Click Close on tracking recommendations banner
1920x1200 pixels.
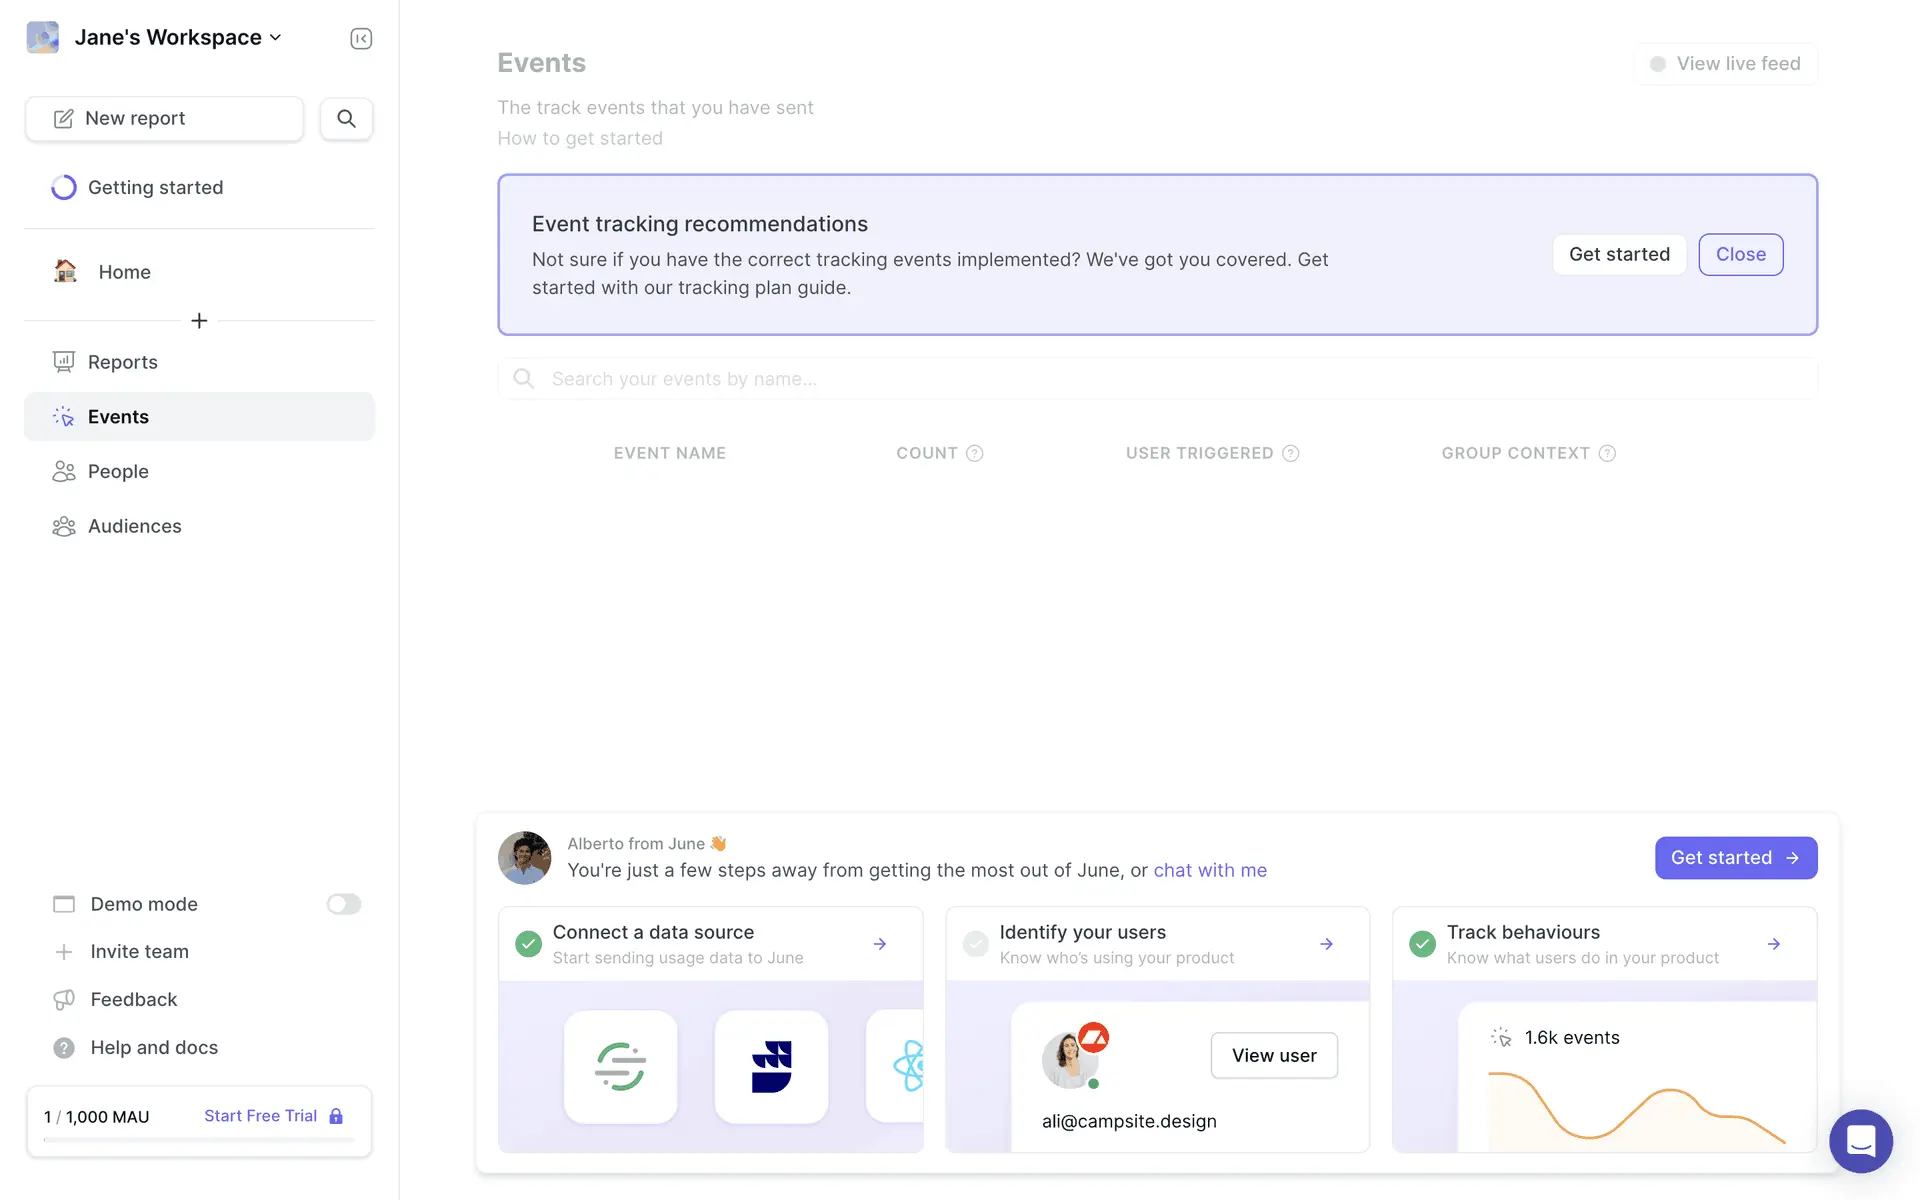click(1740, 255)
